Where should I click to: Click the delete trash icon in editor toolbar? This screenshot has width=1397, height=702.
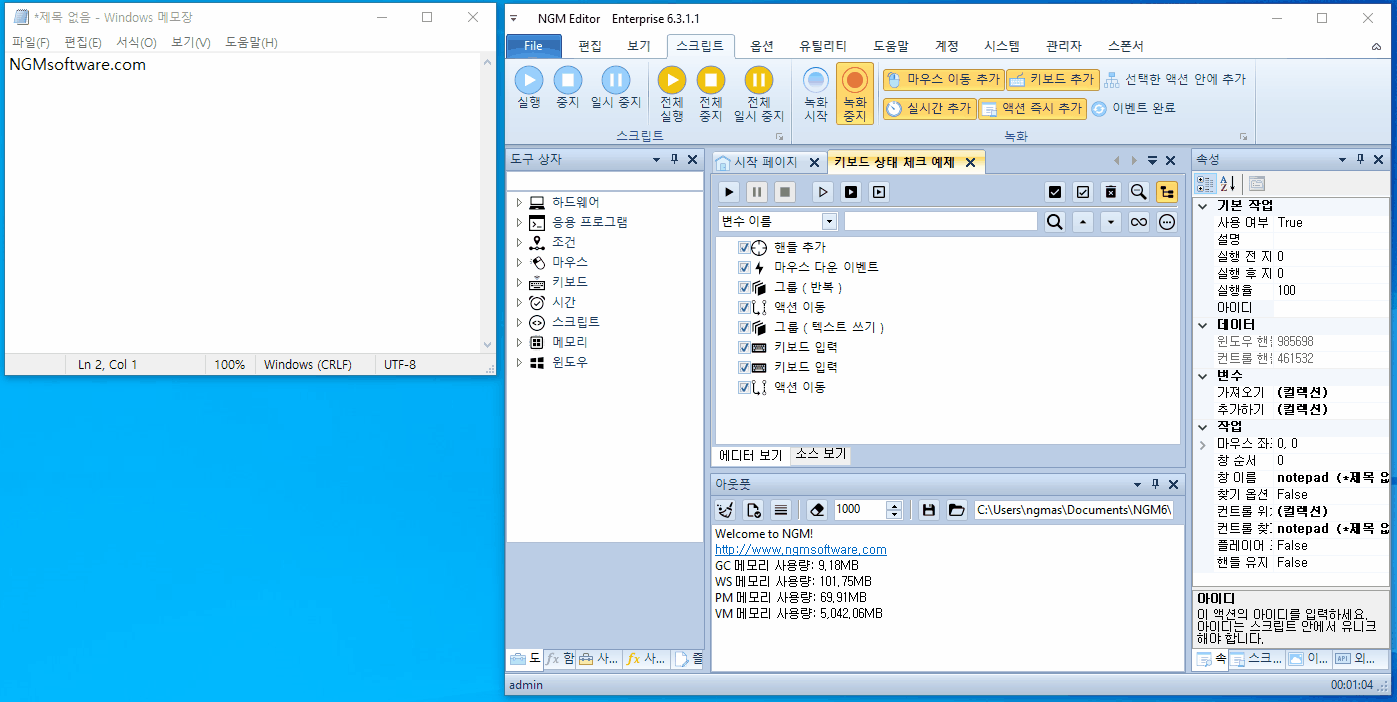point(1111,192)
